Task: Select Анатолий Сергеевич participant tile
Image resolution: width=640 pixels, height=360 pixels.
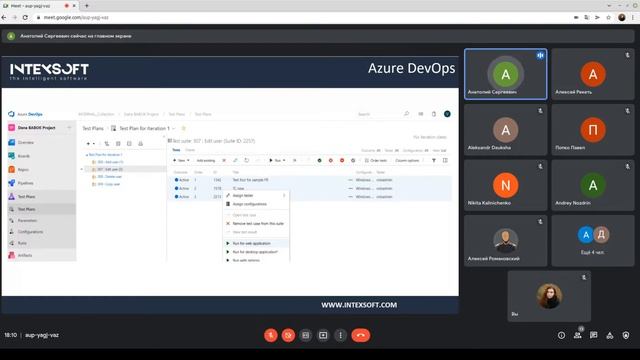Action: pos(506,74)
